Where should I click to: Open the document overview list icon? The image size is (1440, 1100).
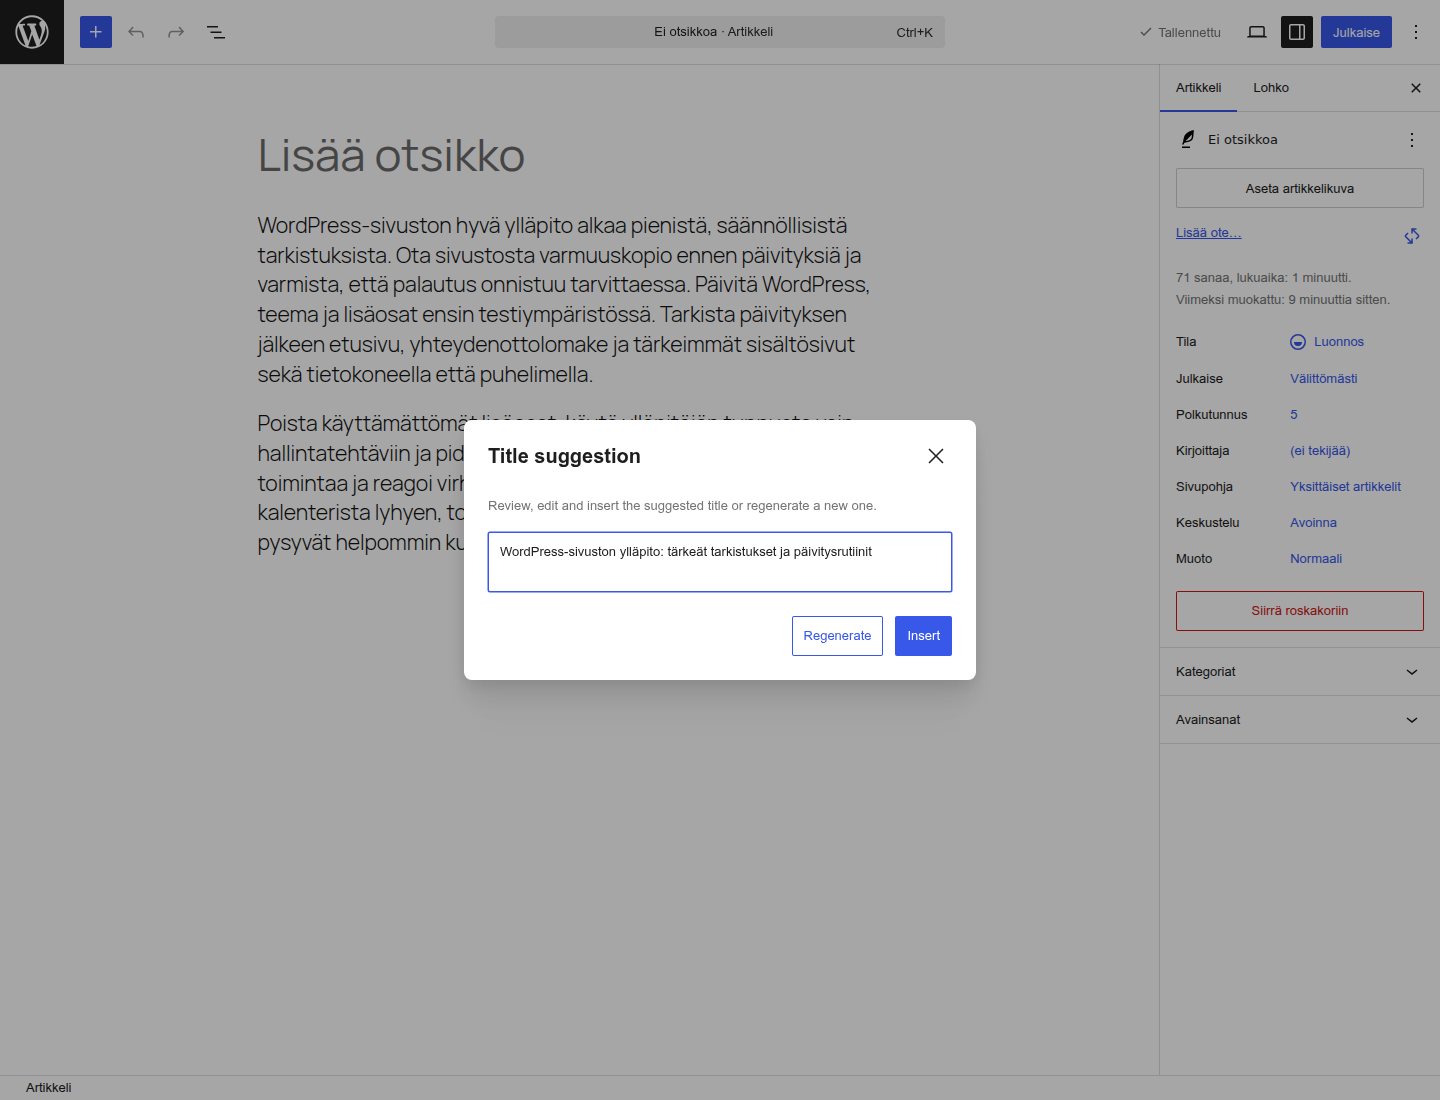pos(216,32)
